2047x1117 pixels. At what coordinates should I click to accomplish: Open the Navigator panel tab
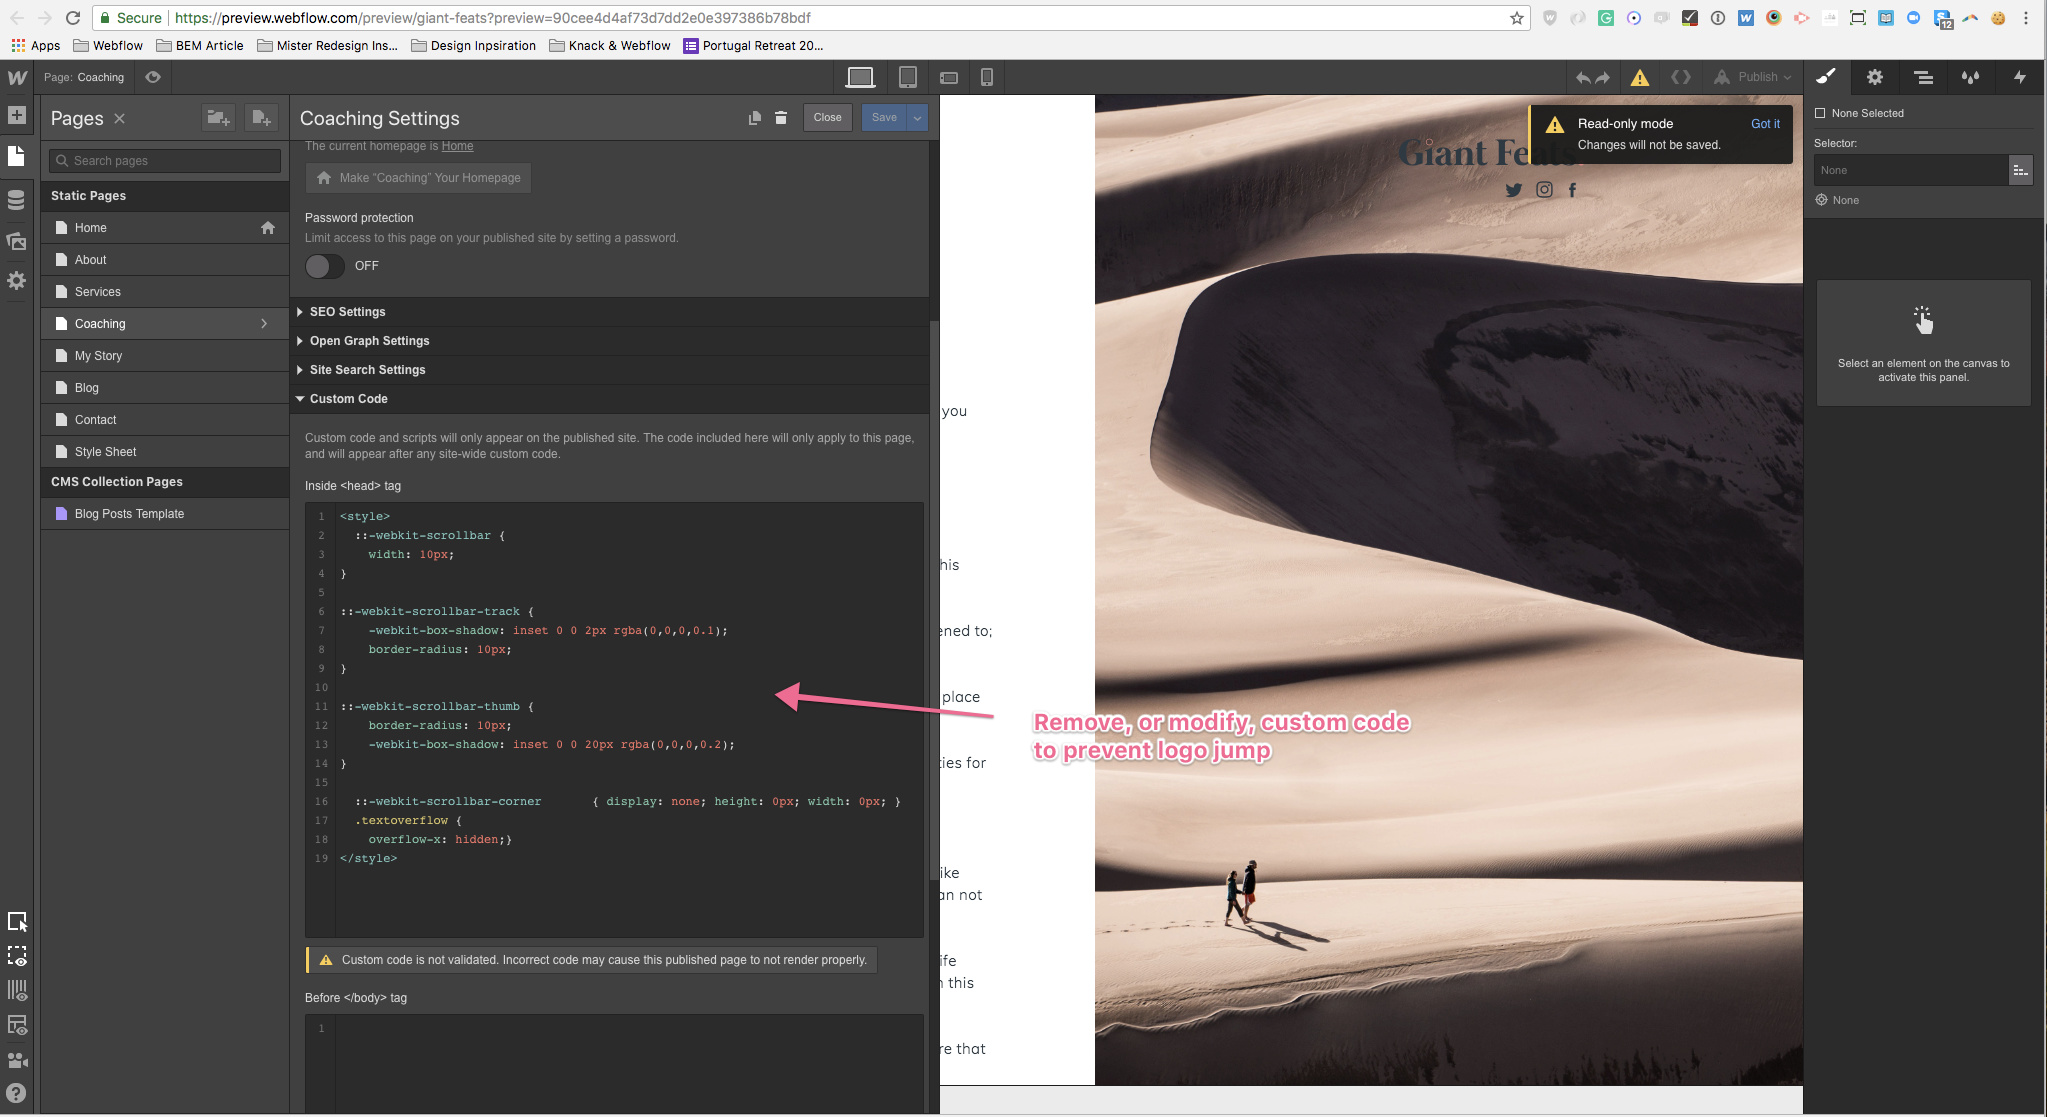click(1922, 77)
